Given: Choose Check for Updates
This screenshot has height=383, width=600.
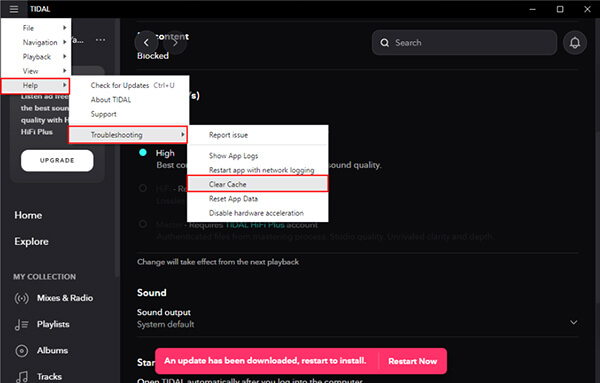Looking at the screenshot, I should tap(129, 85).
